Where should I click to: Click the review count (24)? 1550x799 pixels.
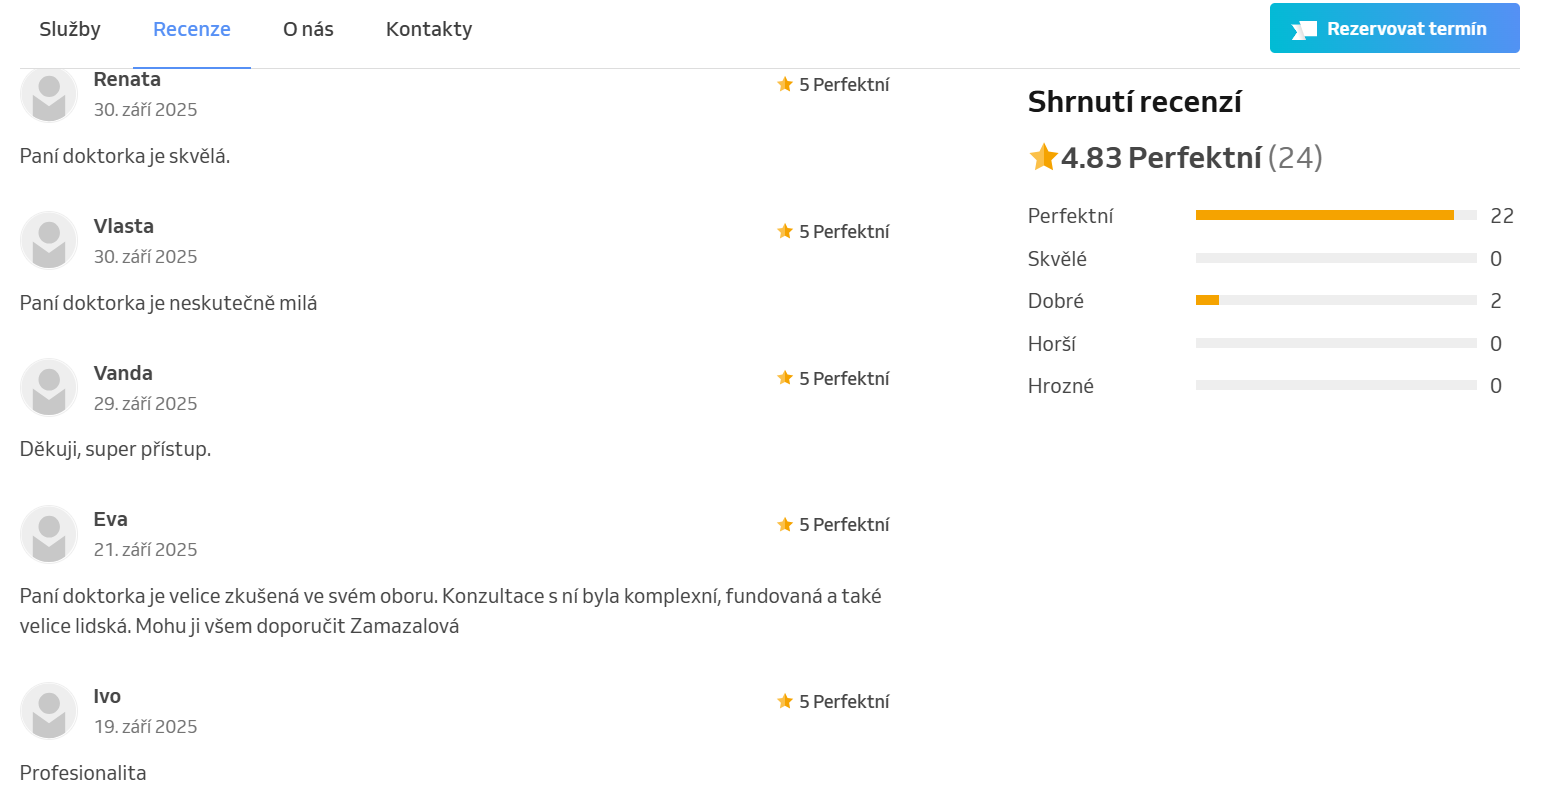[1295, 158]
